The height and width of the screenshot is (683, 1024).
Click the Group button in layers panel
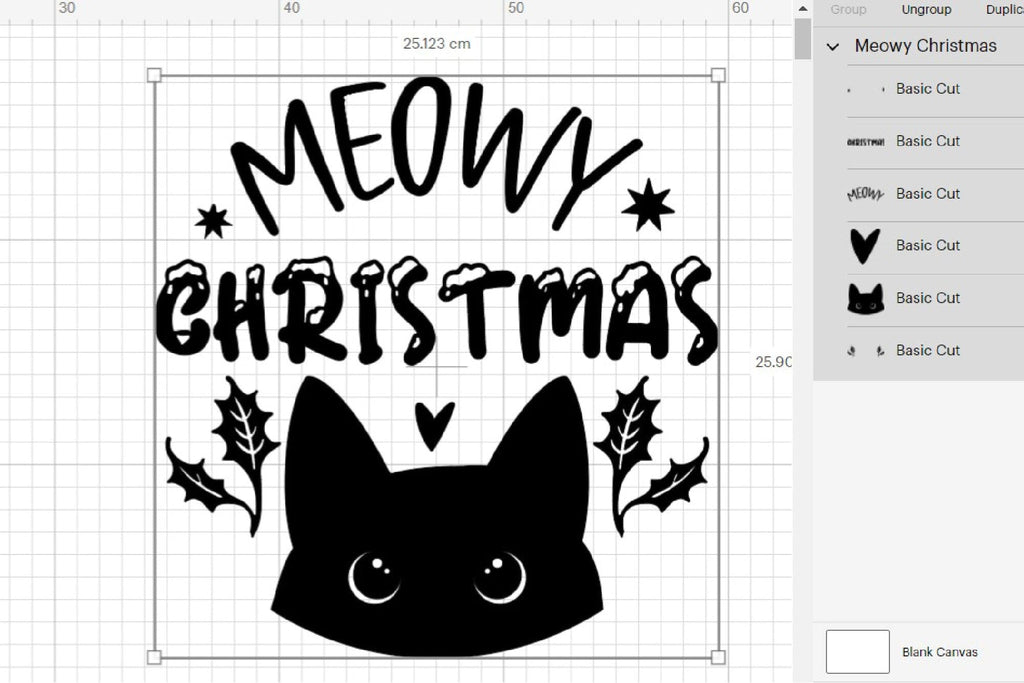pos(848,9)
